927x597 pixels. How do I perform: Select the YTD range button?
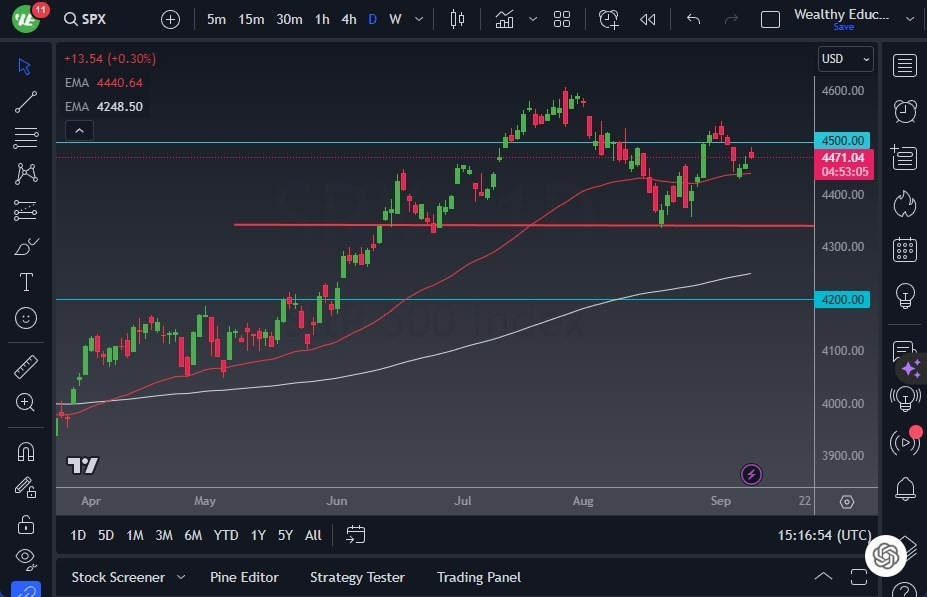[x=225, y=535]
